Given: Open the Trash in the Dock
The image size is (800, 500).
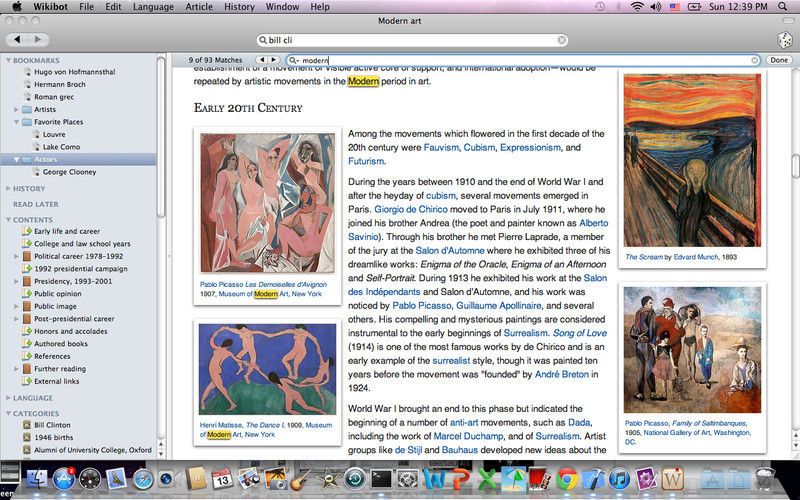Looking at the screenshot, I should (765, 480).
